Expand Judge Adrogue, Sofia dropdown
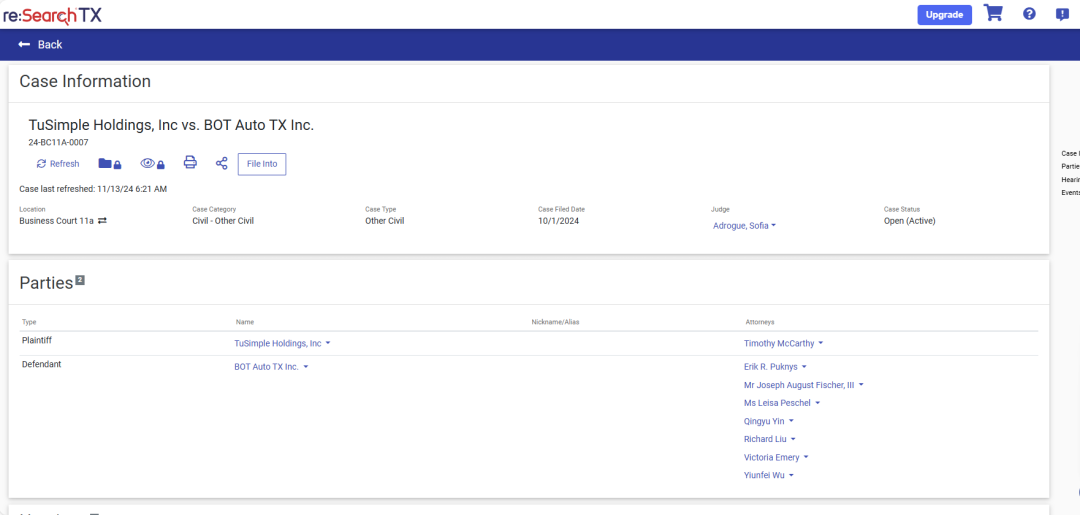 (745, 226)
